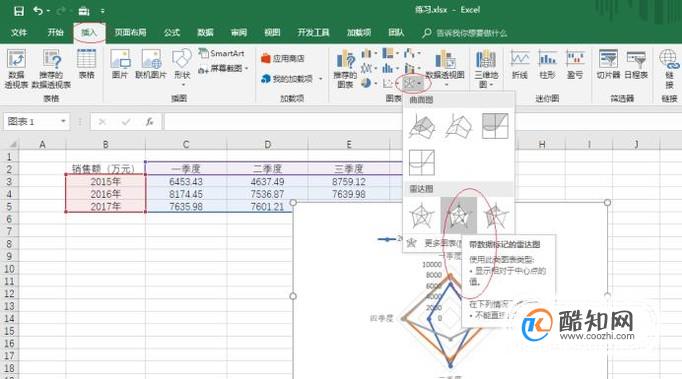Switch to the 开发工具 ribbon tab

(x=313, y=33)
